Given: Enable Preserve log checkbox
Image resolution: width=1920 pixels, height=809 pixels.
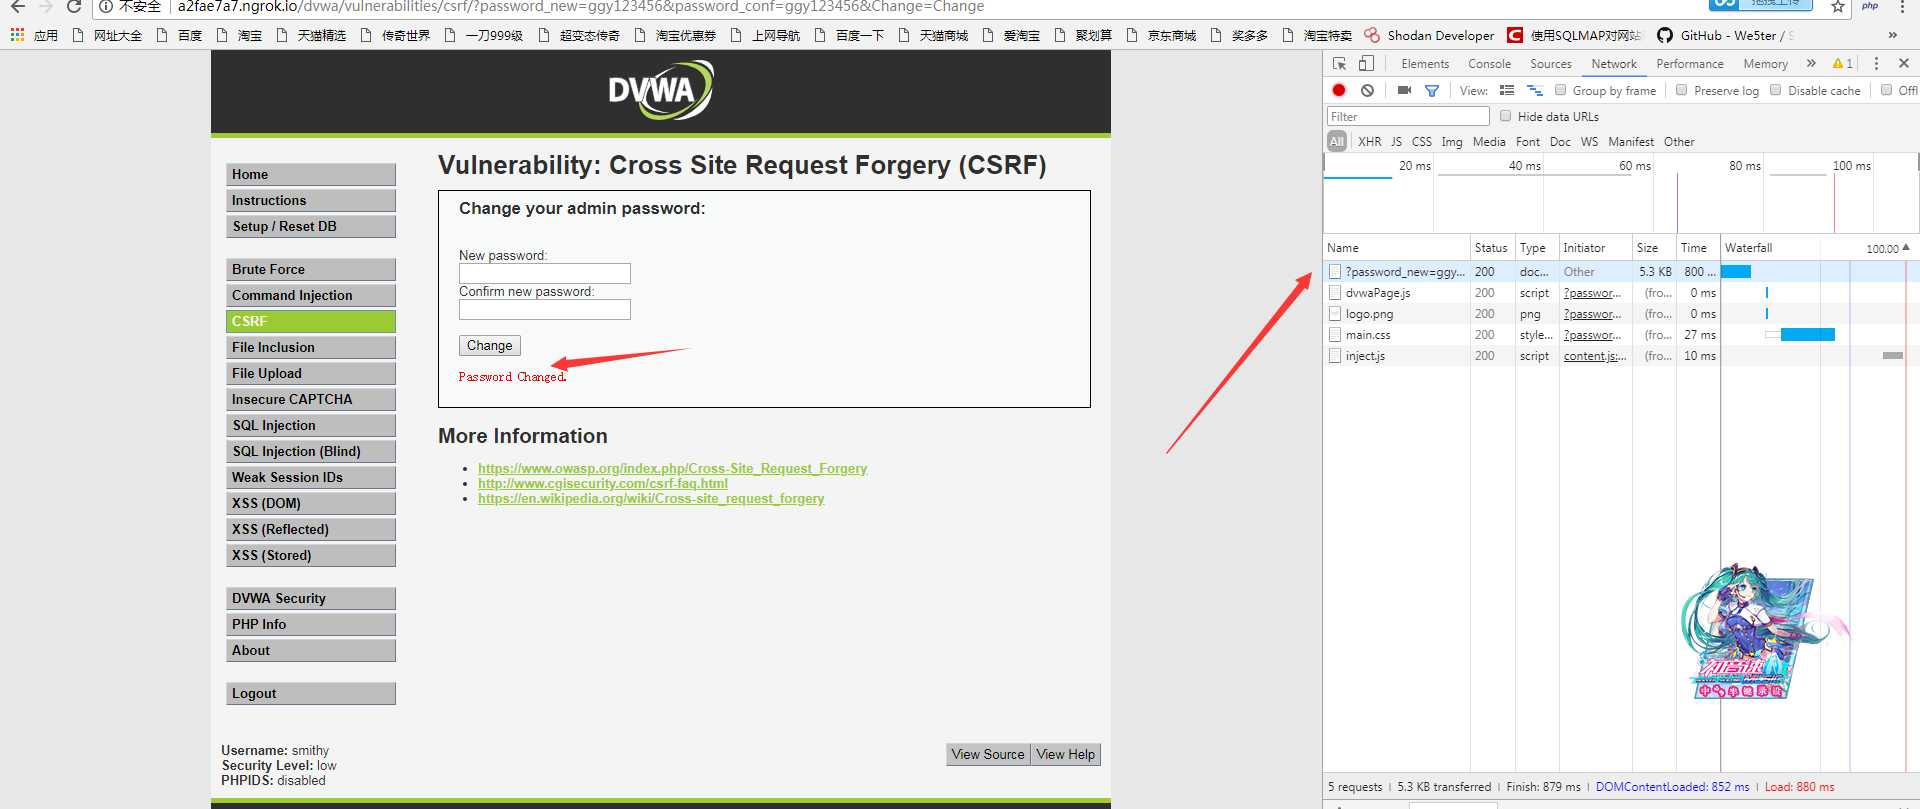Looking at the screenshot, I should coord(1681,90).
